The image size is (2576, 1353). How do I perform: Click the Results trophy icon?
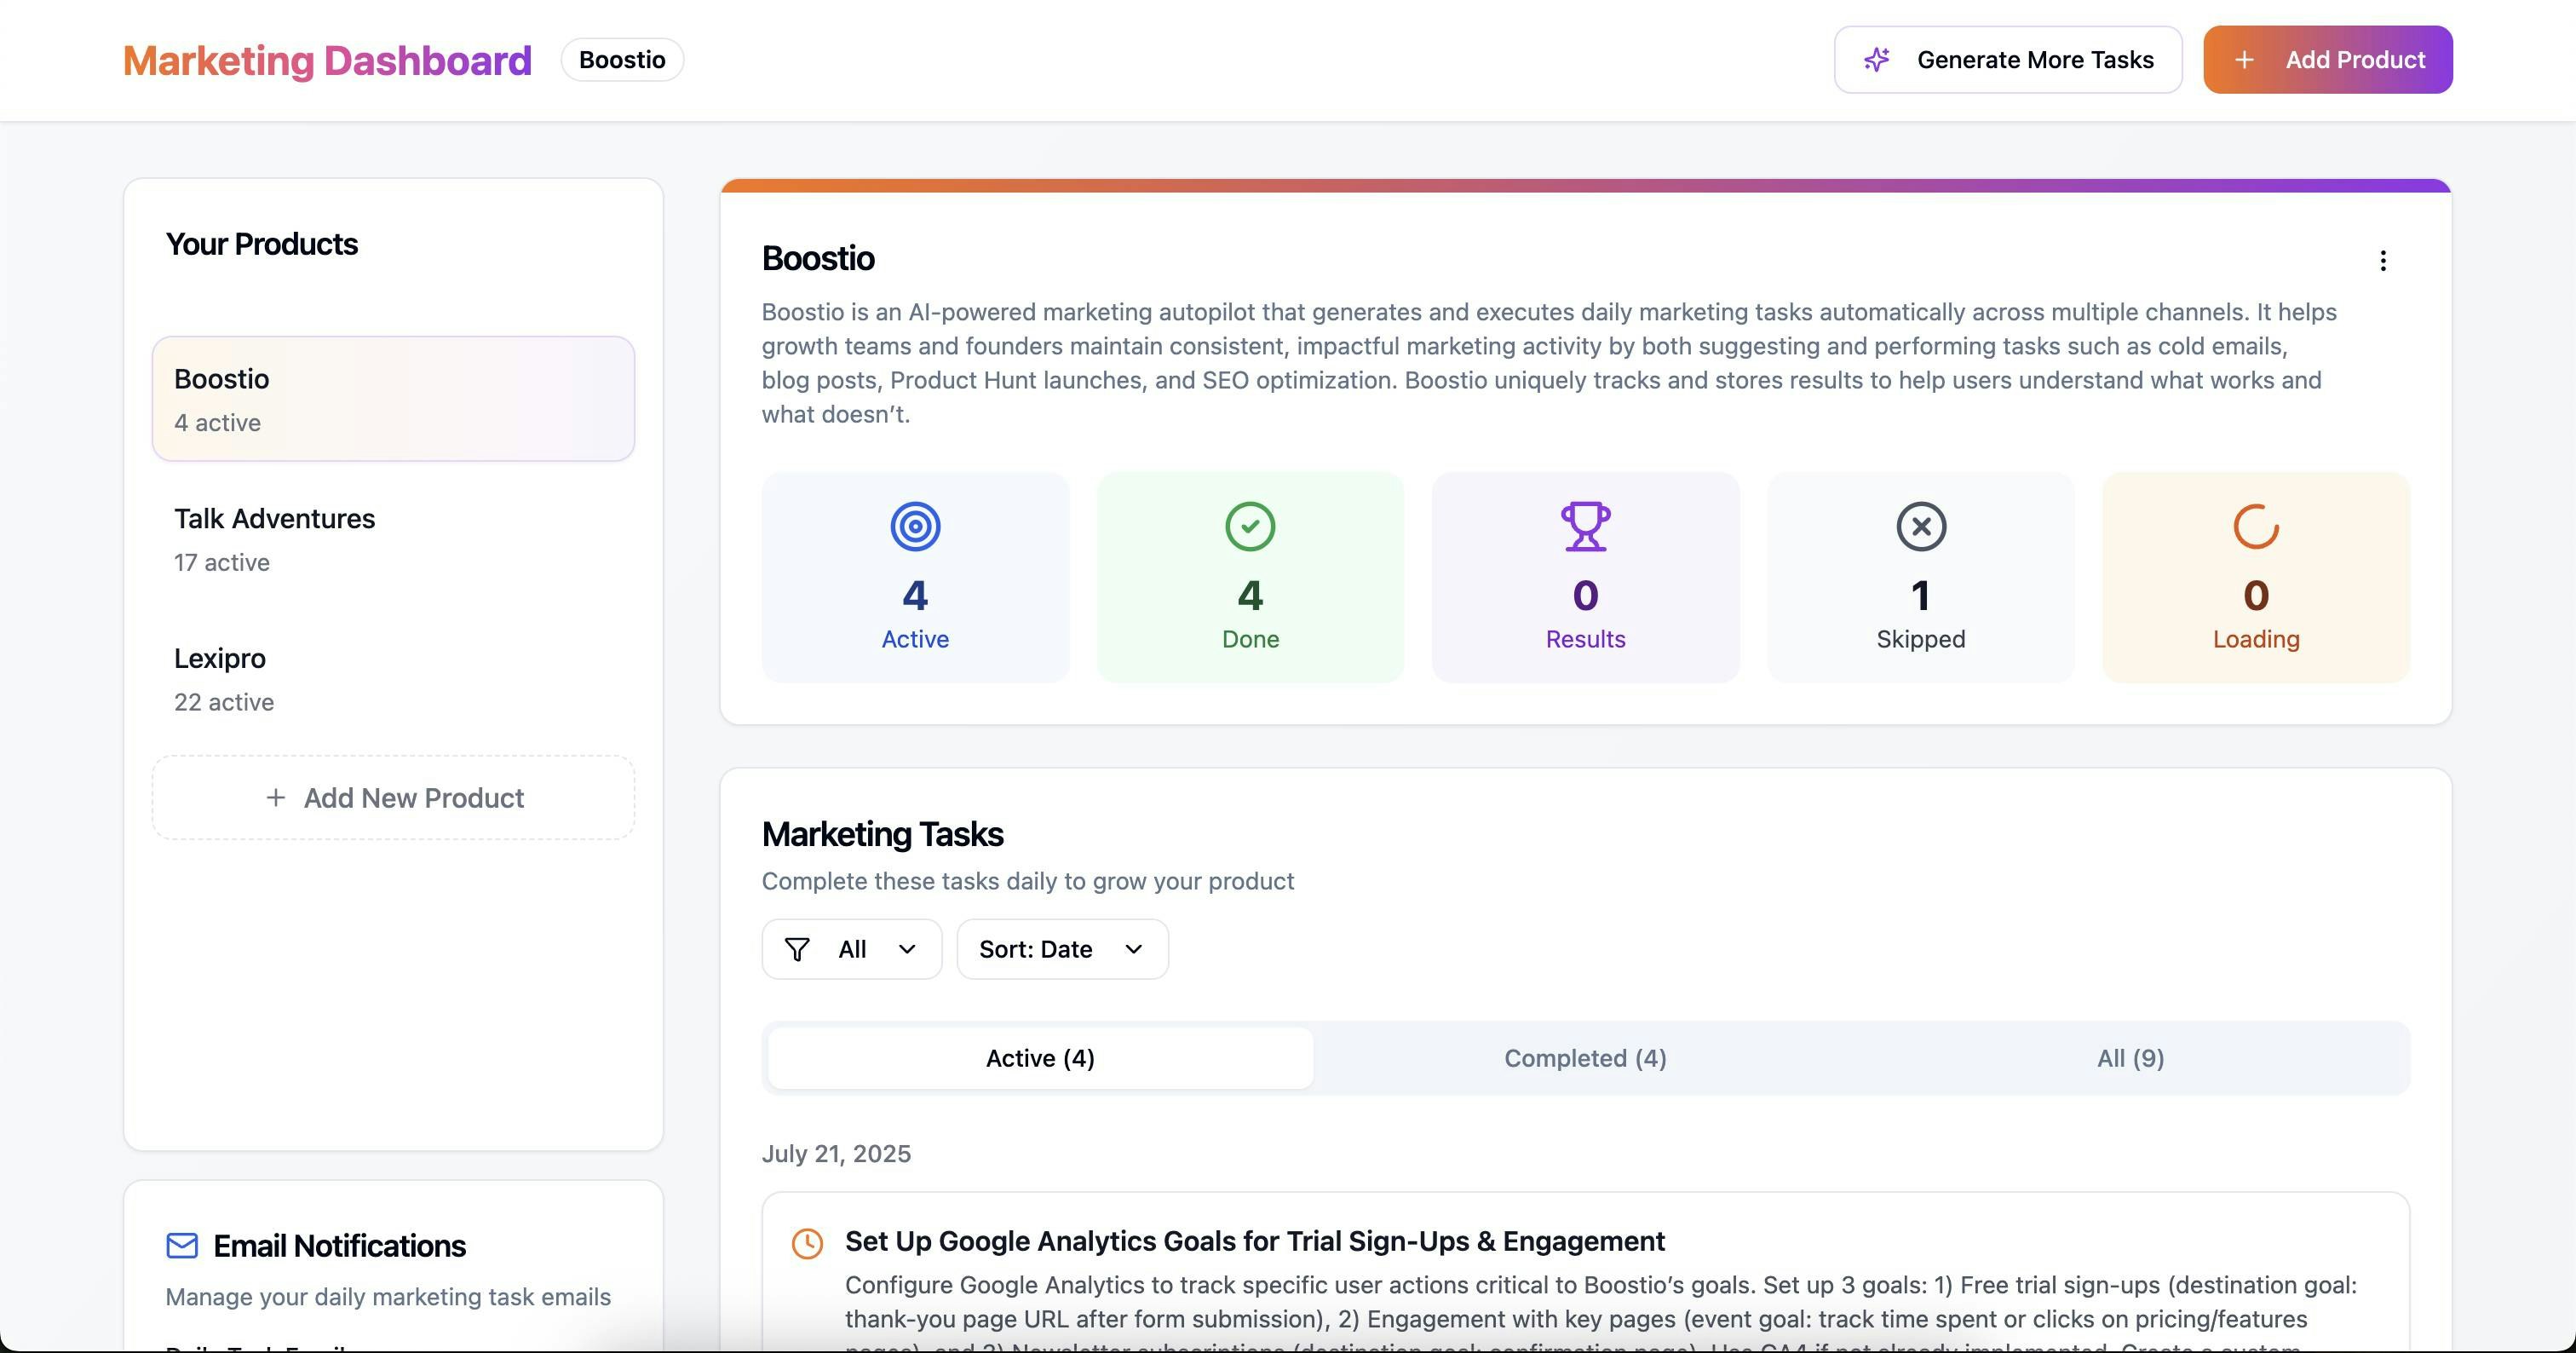point(1585,526)
